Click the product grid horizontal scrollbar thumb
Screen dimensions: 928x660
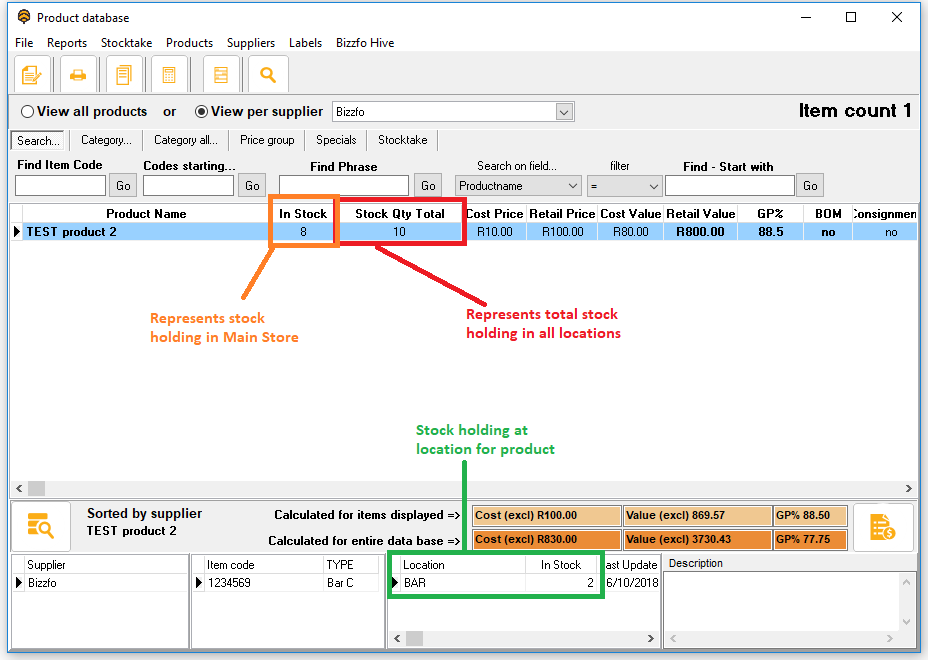click(38, 489)
